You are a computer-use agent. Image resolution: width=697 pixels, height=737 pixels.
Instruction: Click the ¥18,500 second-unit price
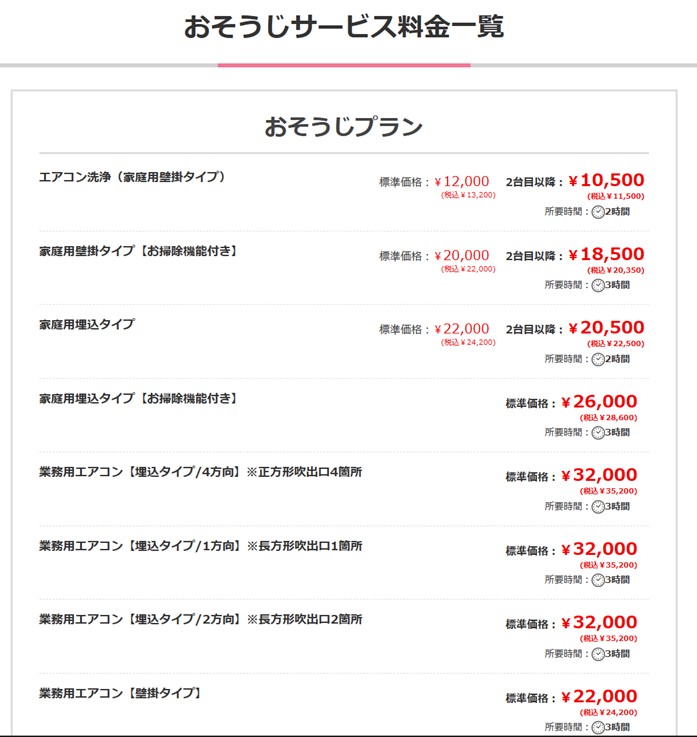[x=607, y=255]
